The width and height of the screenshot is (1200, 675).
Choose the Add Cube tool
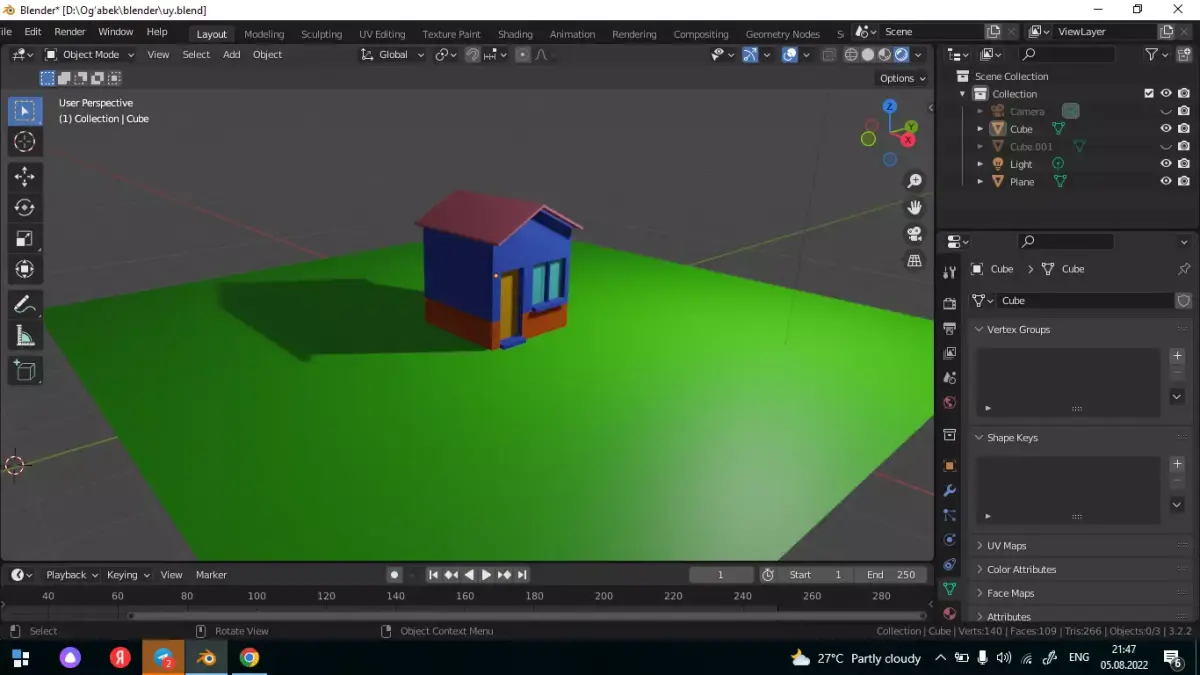[x=25, y=371]
